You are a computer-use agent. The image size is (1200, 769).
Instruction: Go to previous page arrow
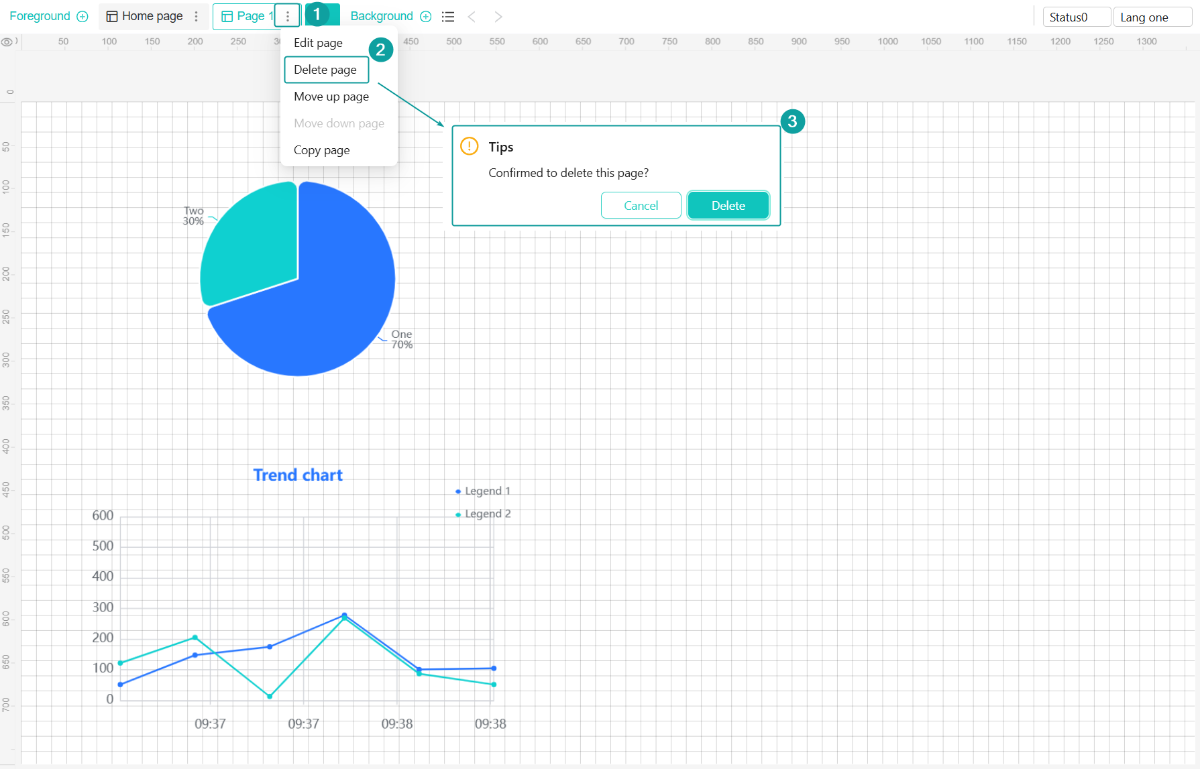(x=472, y=17)
